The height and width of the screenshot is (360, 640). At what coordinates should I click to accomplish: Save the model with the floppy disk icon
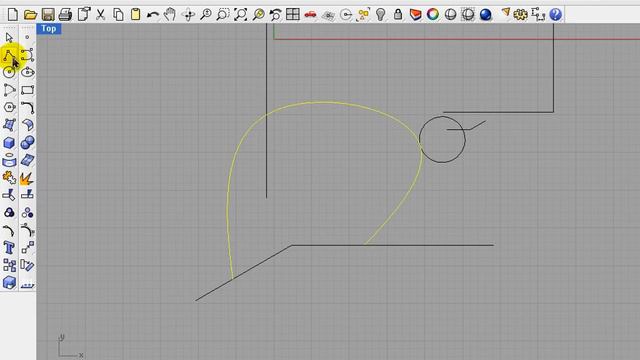pyautogui.click(x=48, y=15)
